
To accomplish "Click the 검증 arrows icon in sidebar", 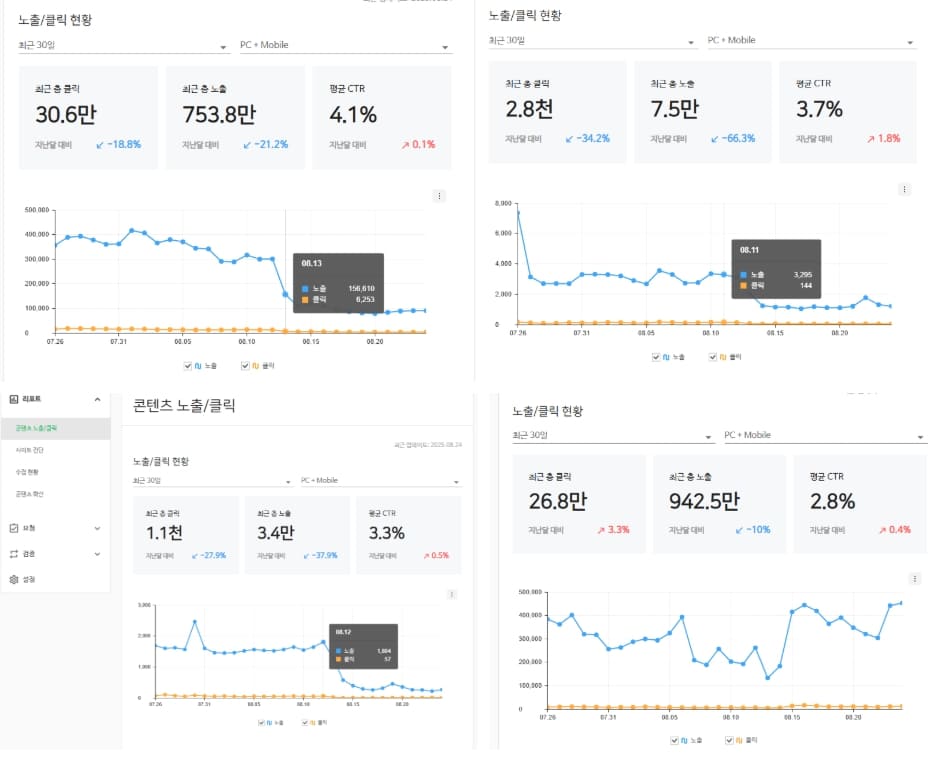I will (14, 554).
